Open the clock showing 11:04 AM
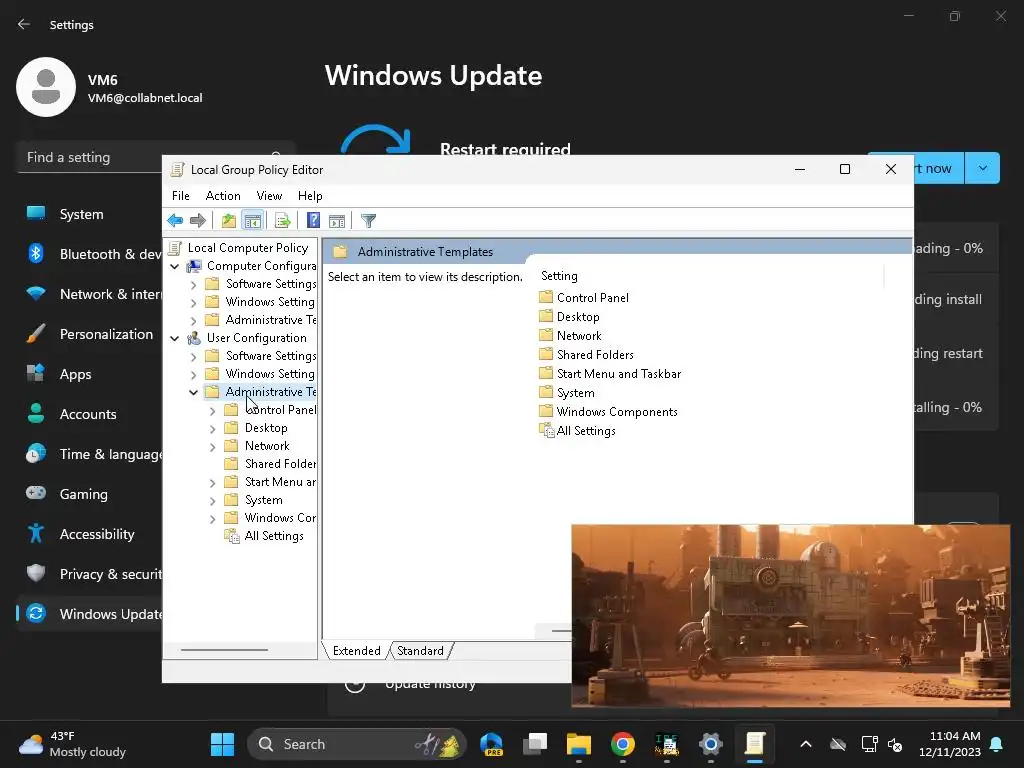 tap(950, 744)
